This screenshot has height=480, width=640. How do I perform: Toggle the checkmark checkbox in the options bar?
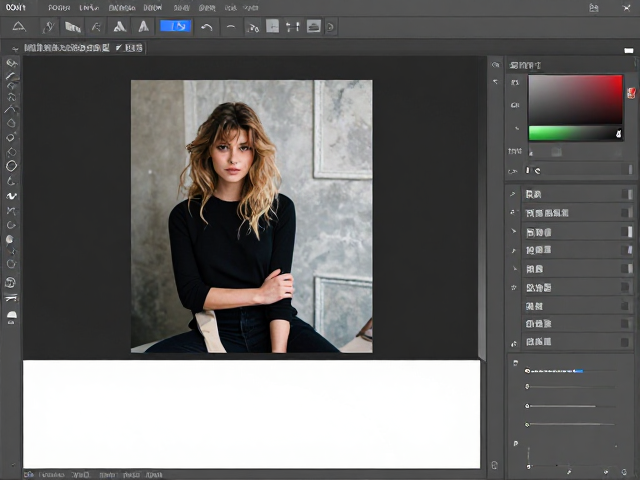click(119, 48)
